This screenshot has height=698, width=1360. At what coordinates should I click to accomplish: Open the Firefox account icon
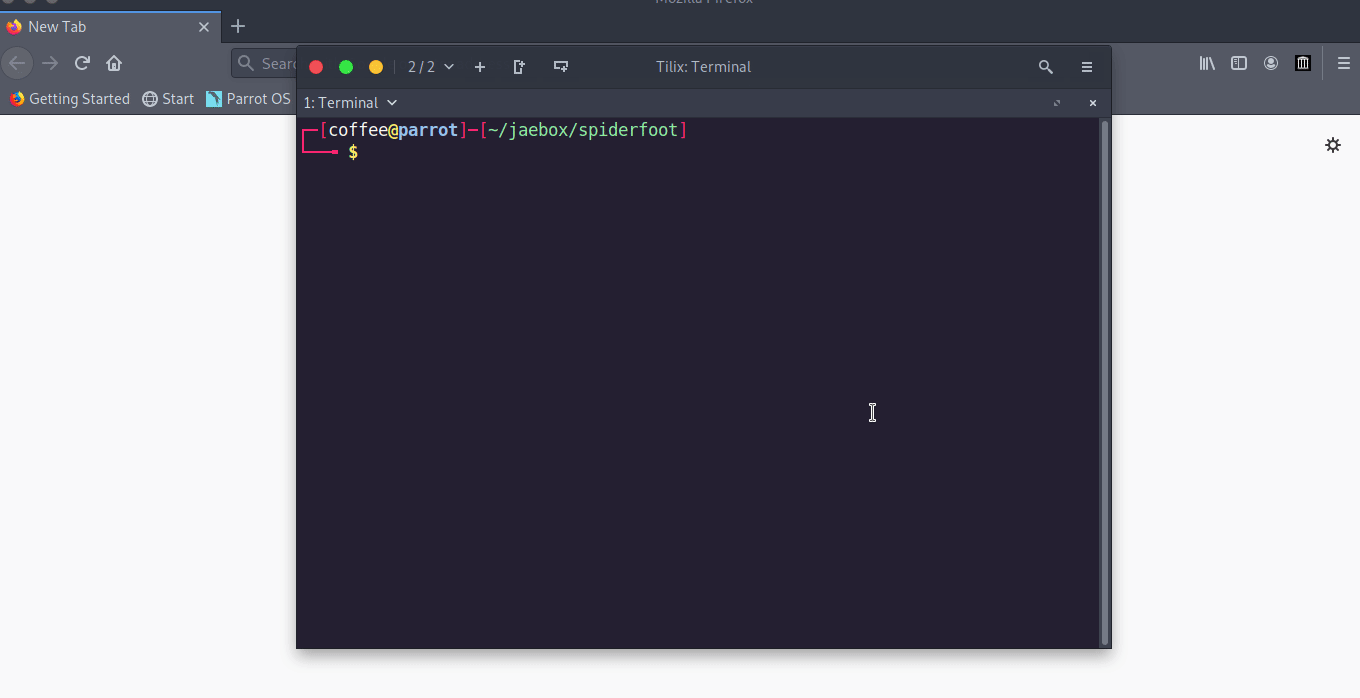pyautogui.click(x=1271, y=63)
